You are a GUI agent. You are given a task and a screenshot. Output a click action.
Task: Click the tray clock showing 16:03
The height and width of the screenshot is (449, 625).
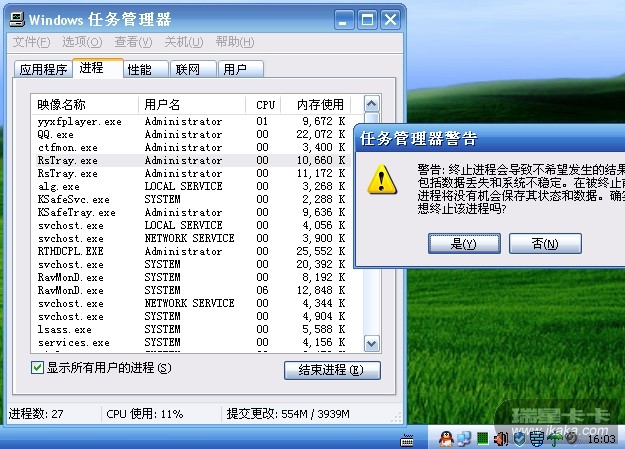(x=601, y=439)
